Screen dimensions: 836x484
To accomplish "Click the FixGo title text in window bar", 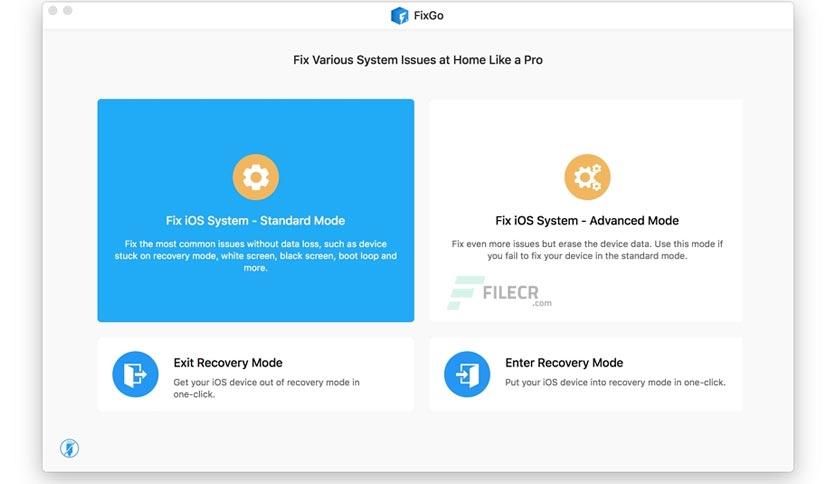I will (429, 15).
